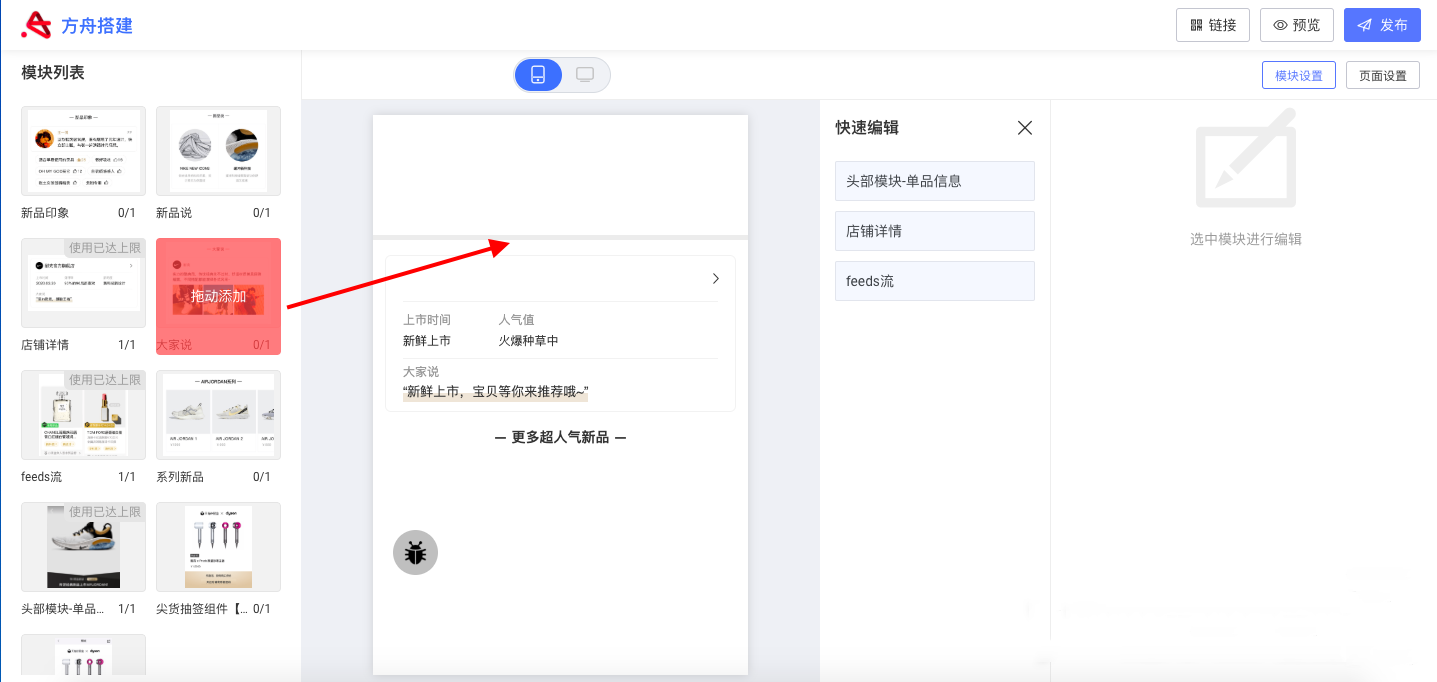Click the 发布 publish button
Image resolution: width=1437 pixels, height=682 pixels.
pyautogui.click(x=1382, y=25)
